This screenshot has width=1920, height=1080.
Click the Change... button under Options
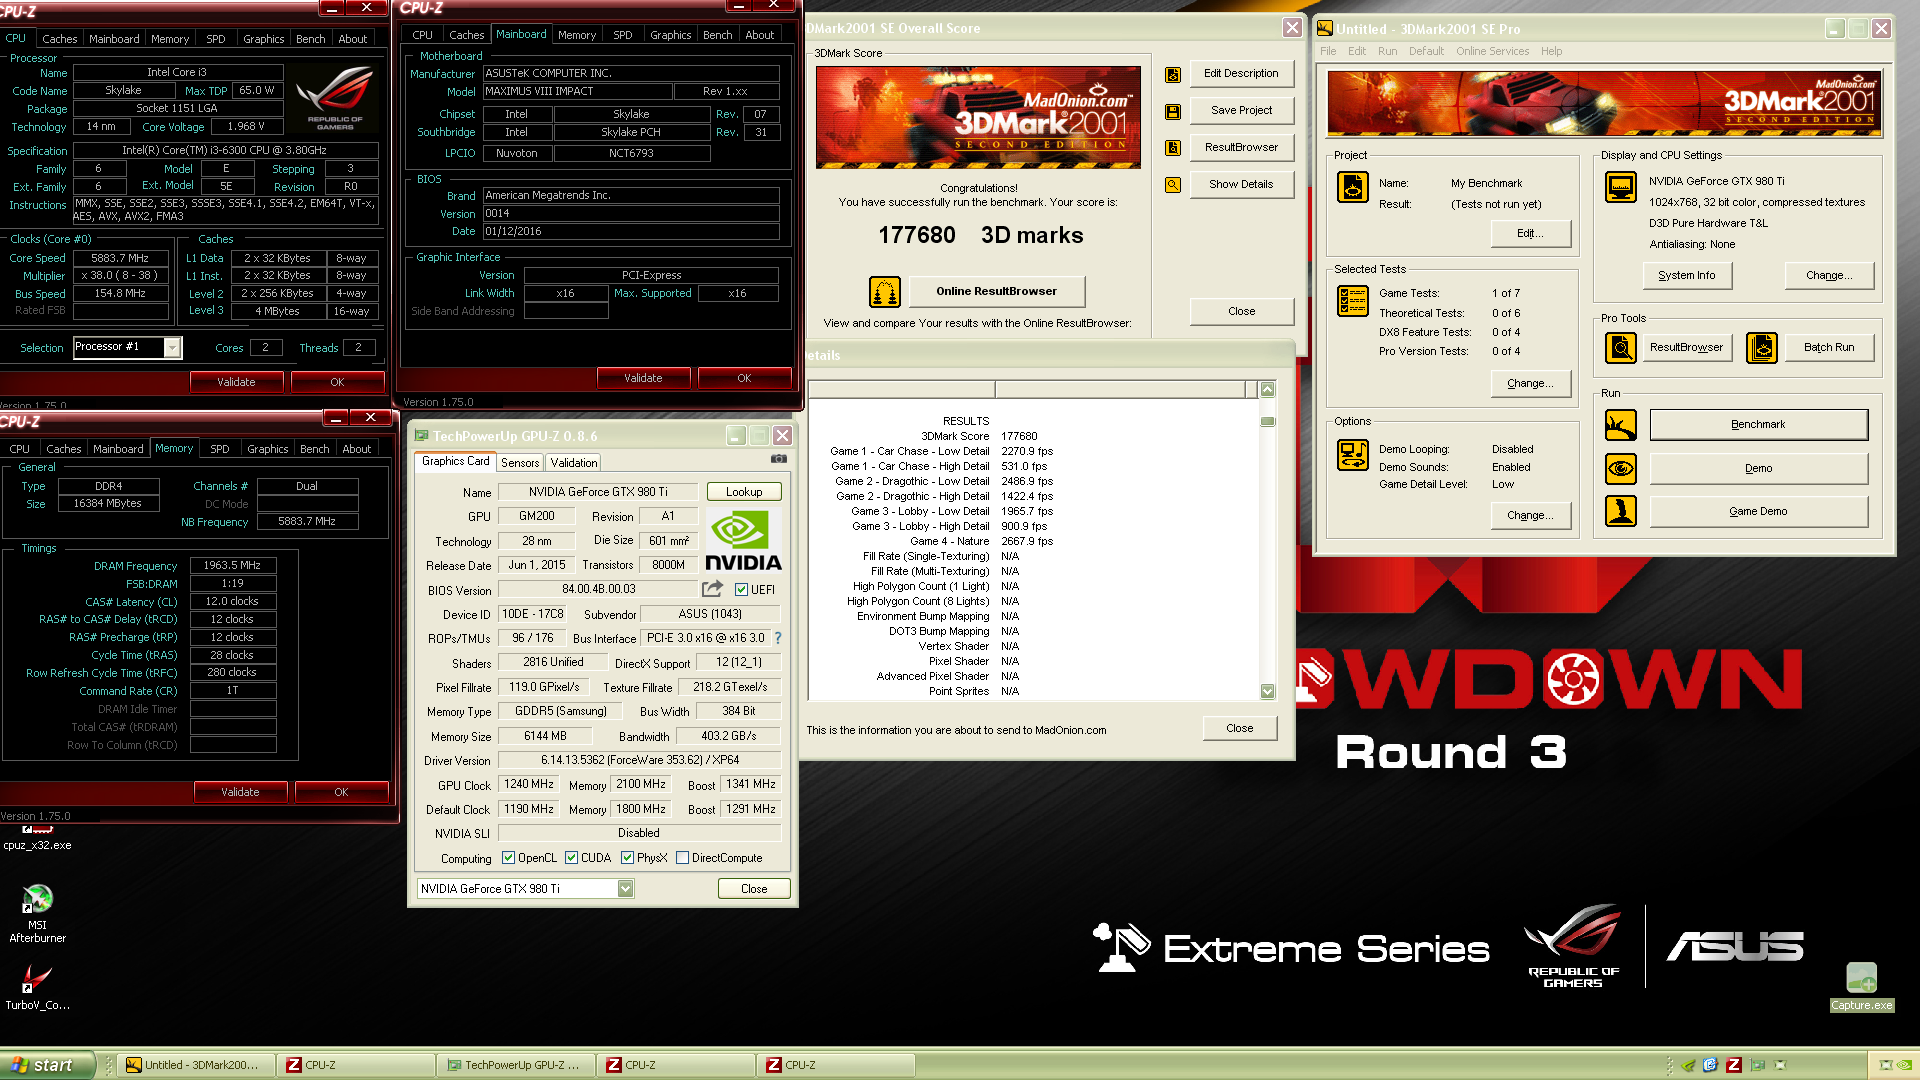(1530, 516)
